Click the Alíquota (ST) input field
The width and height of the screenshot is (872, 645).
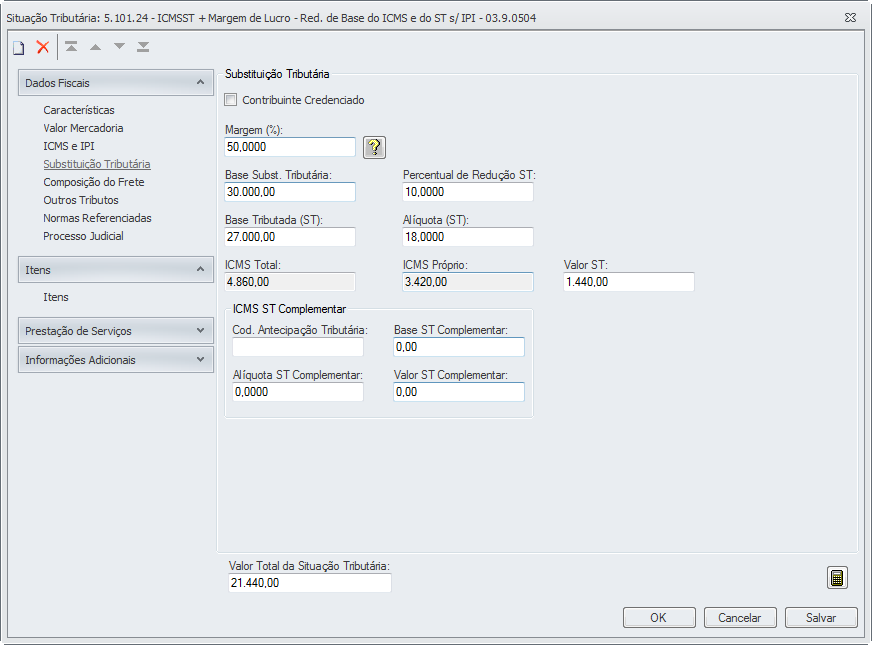click(x=467, y=237)
